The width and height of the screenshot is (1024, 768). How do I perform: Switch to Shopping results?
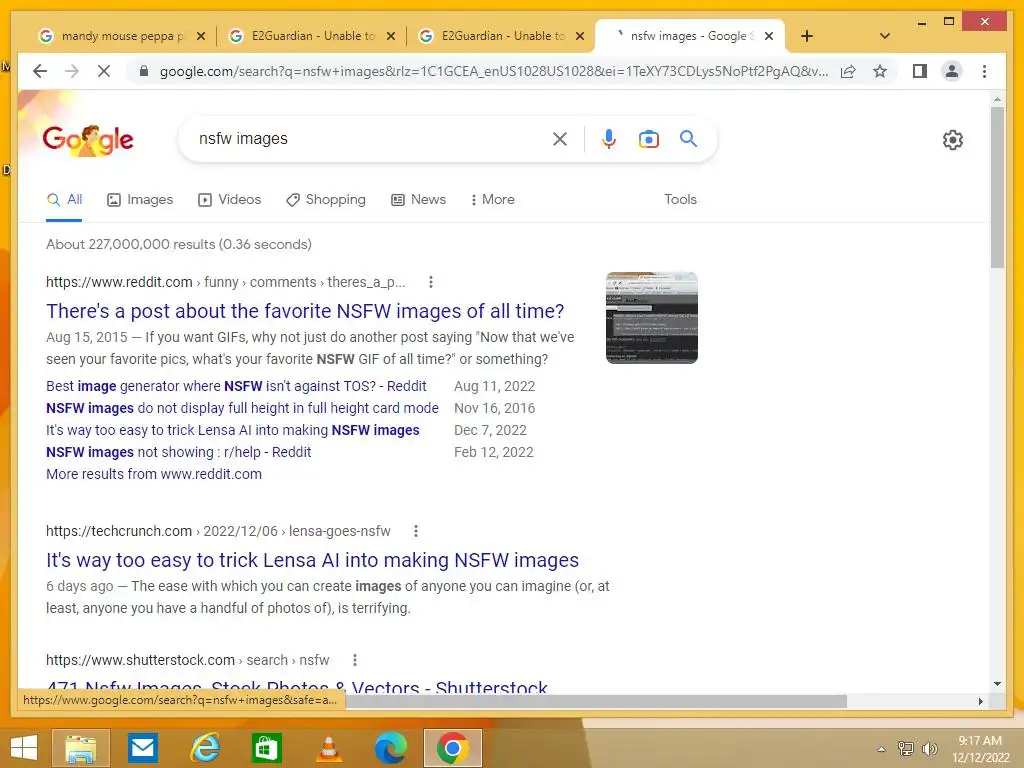pos(326,199)
